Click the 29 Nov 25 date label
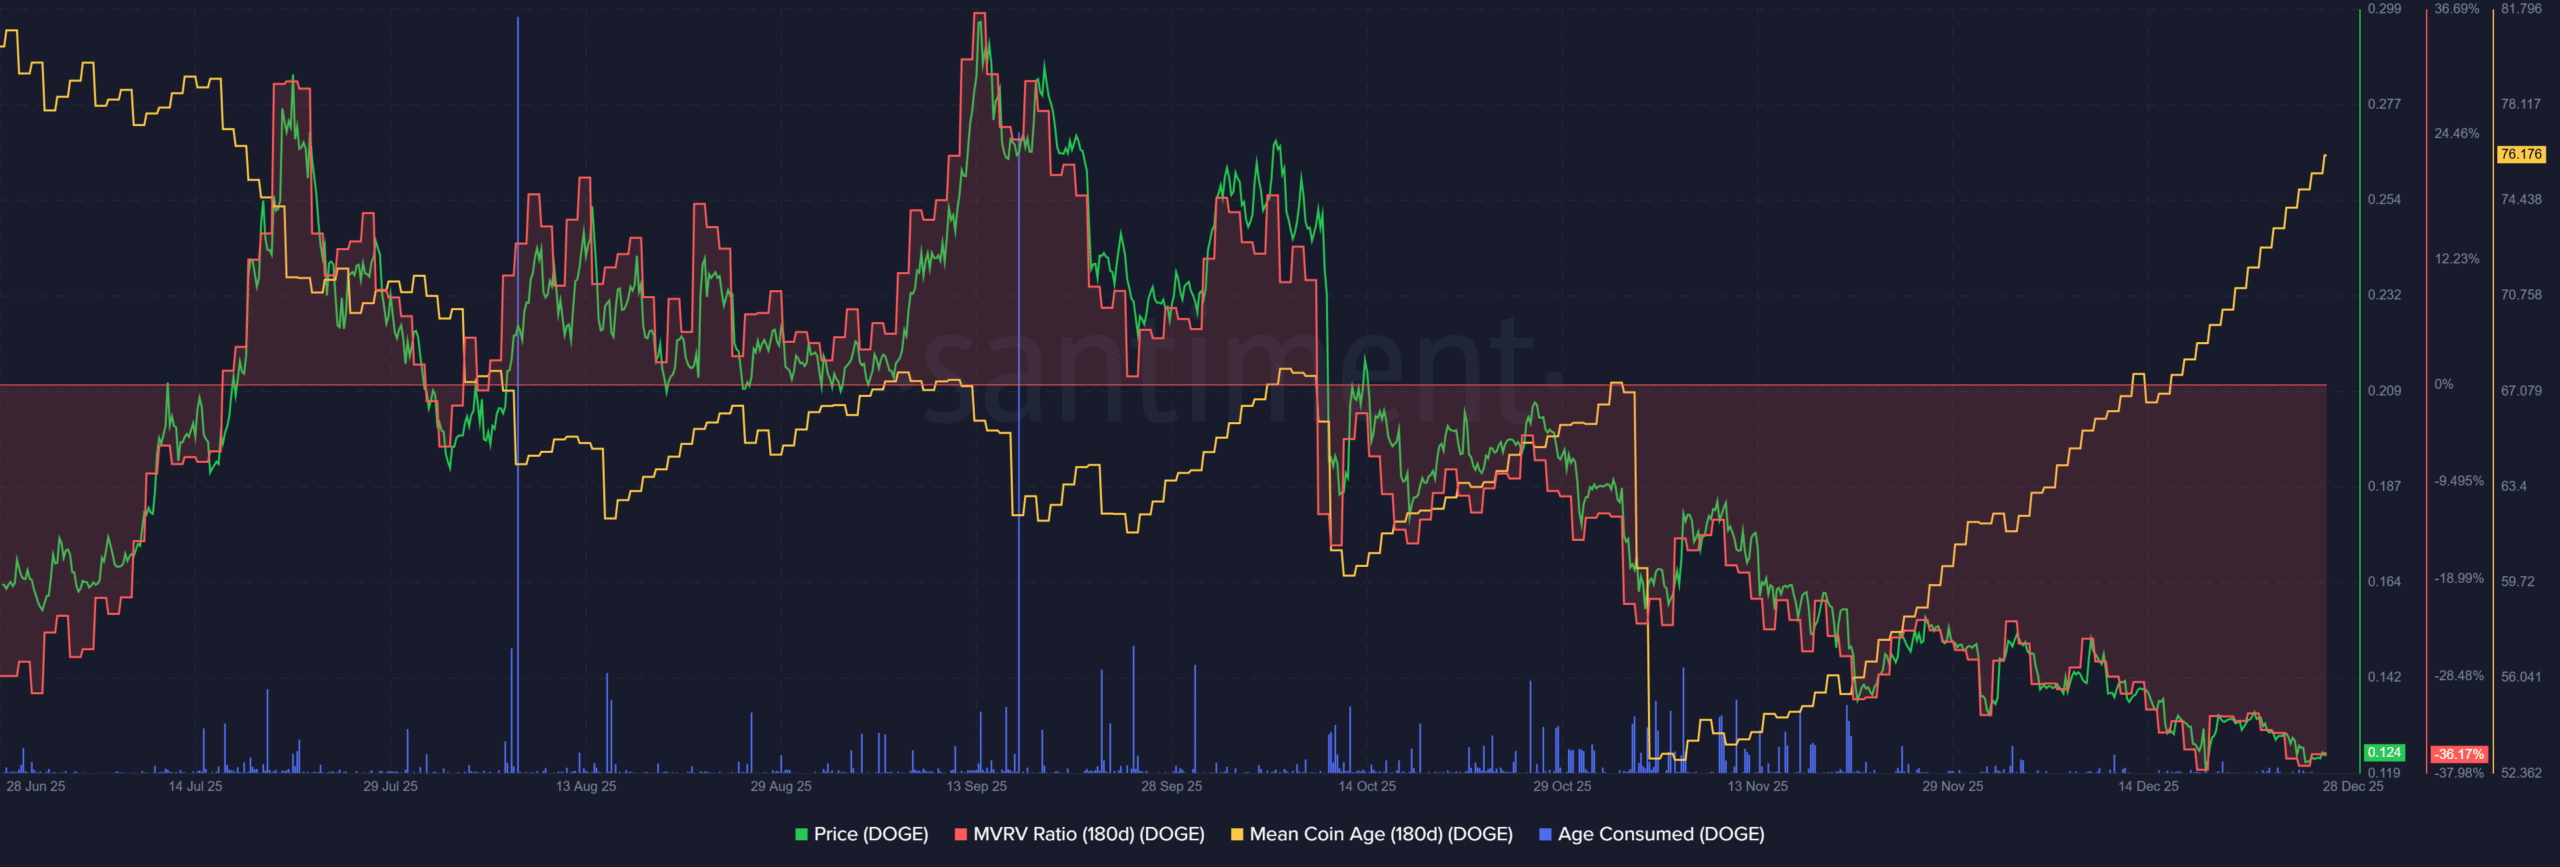Viewport: 2560px width, 867px height. click(1952, 787)
